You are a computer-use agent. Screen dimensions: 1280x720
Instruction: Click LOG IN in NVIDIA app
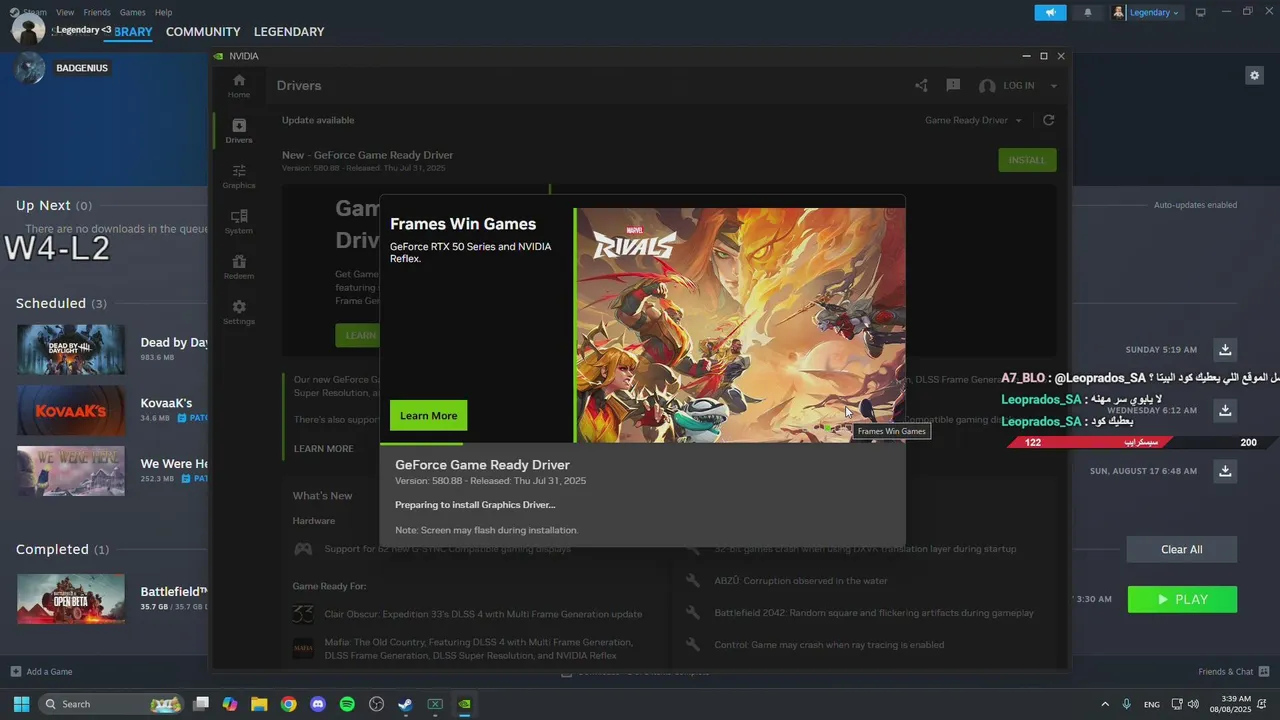tap(1018, 86)
